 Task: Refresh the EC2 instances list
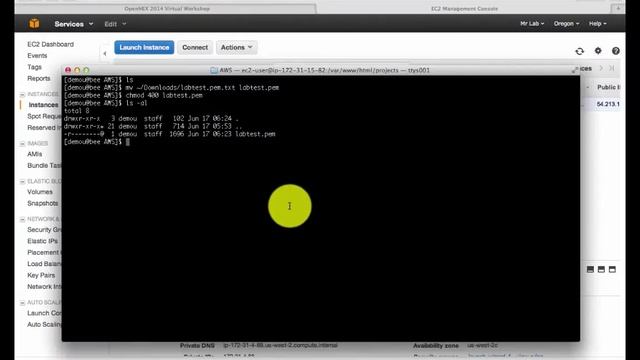[580, 51]
